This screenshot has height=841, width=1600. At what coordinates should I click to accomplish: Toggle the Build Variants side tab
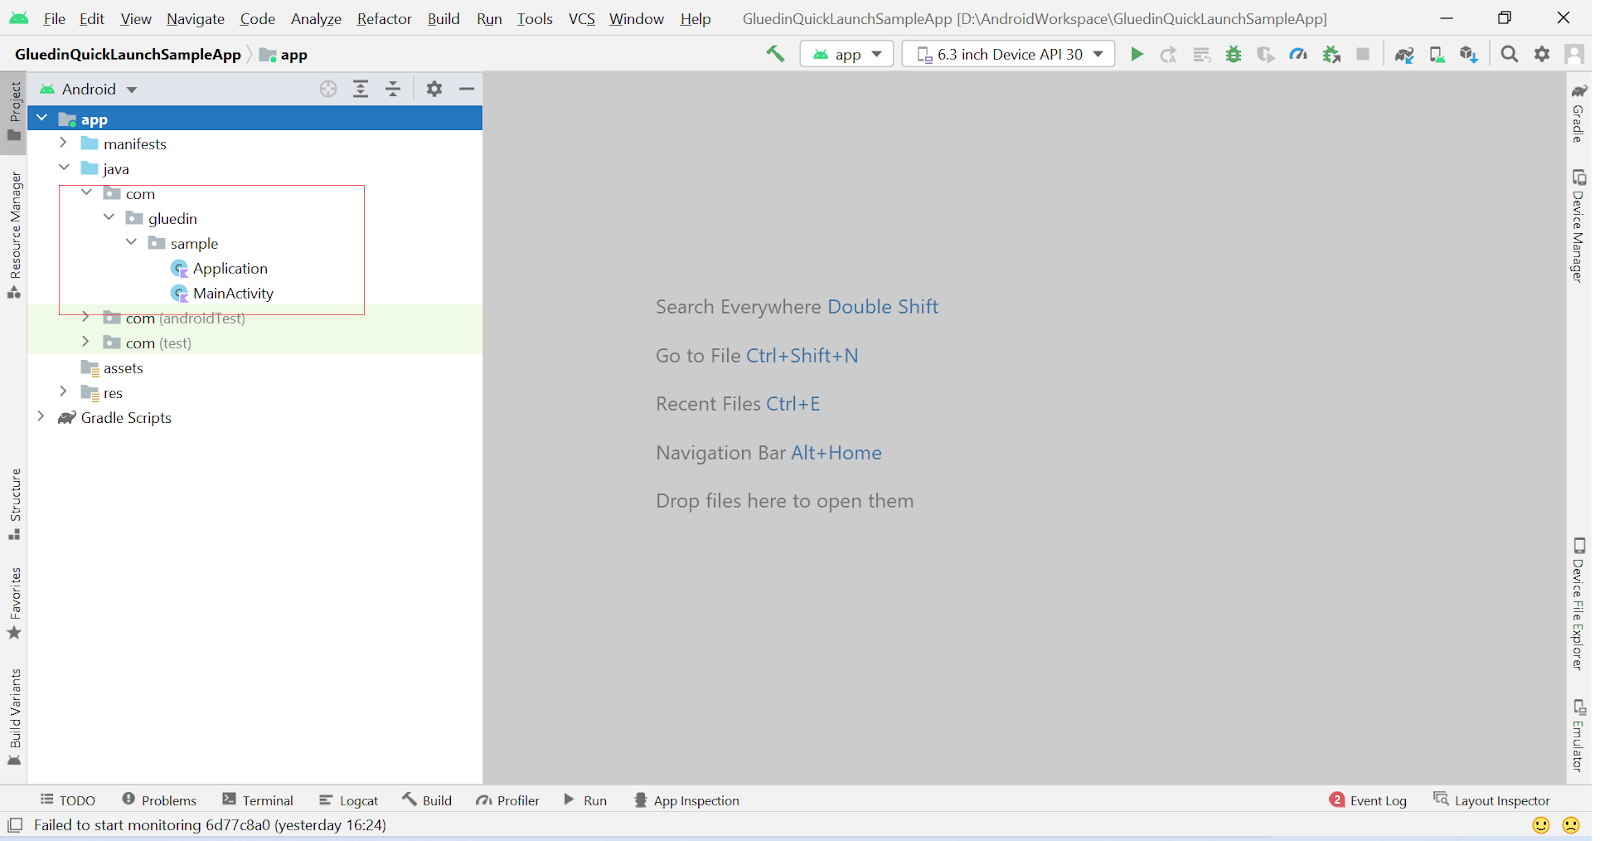pos(14,717)
